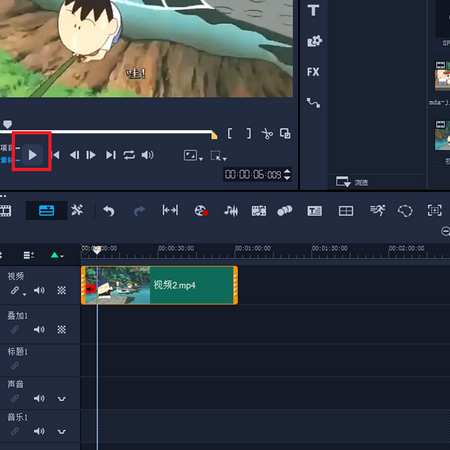Click the scissors split clip icon
Screen dimensions: 450x450
(267, 134)
